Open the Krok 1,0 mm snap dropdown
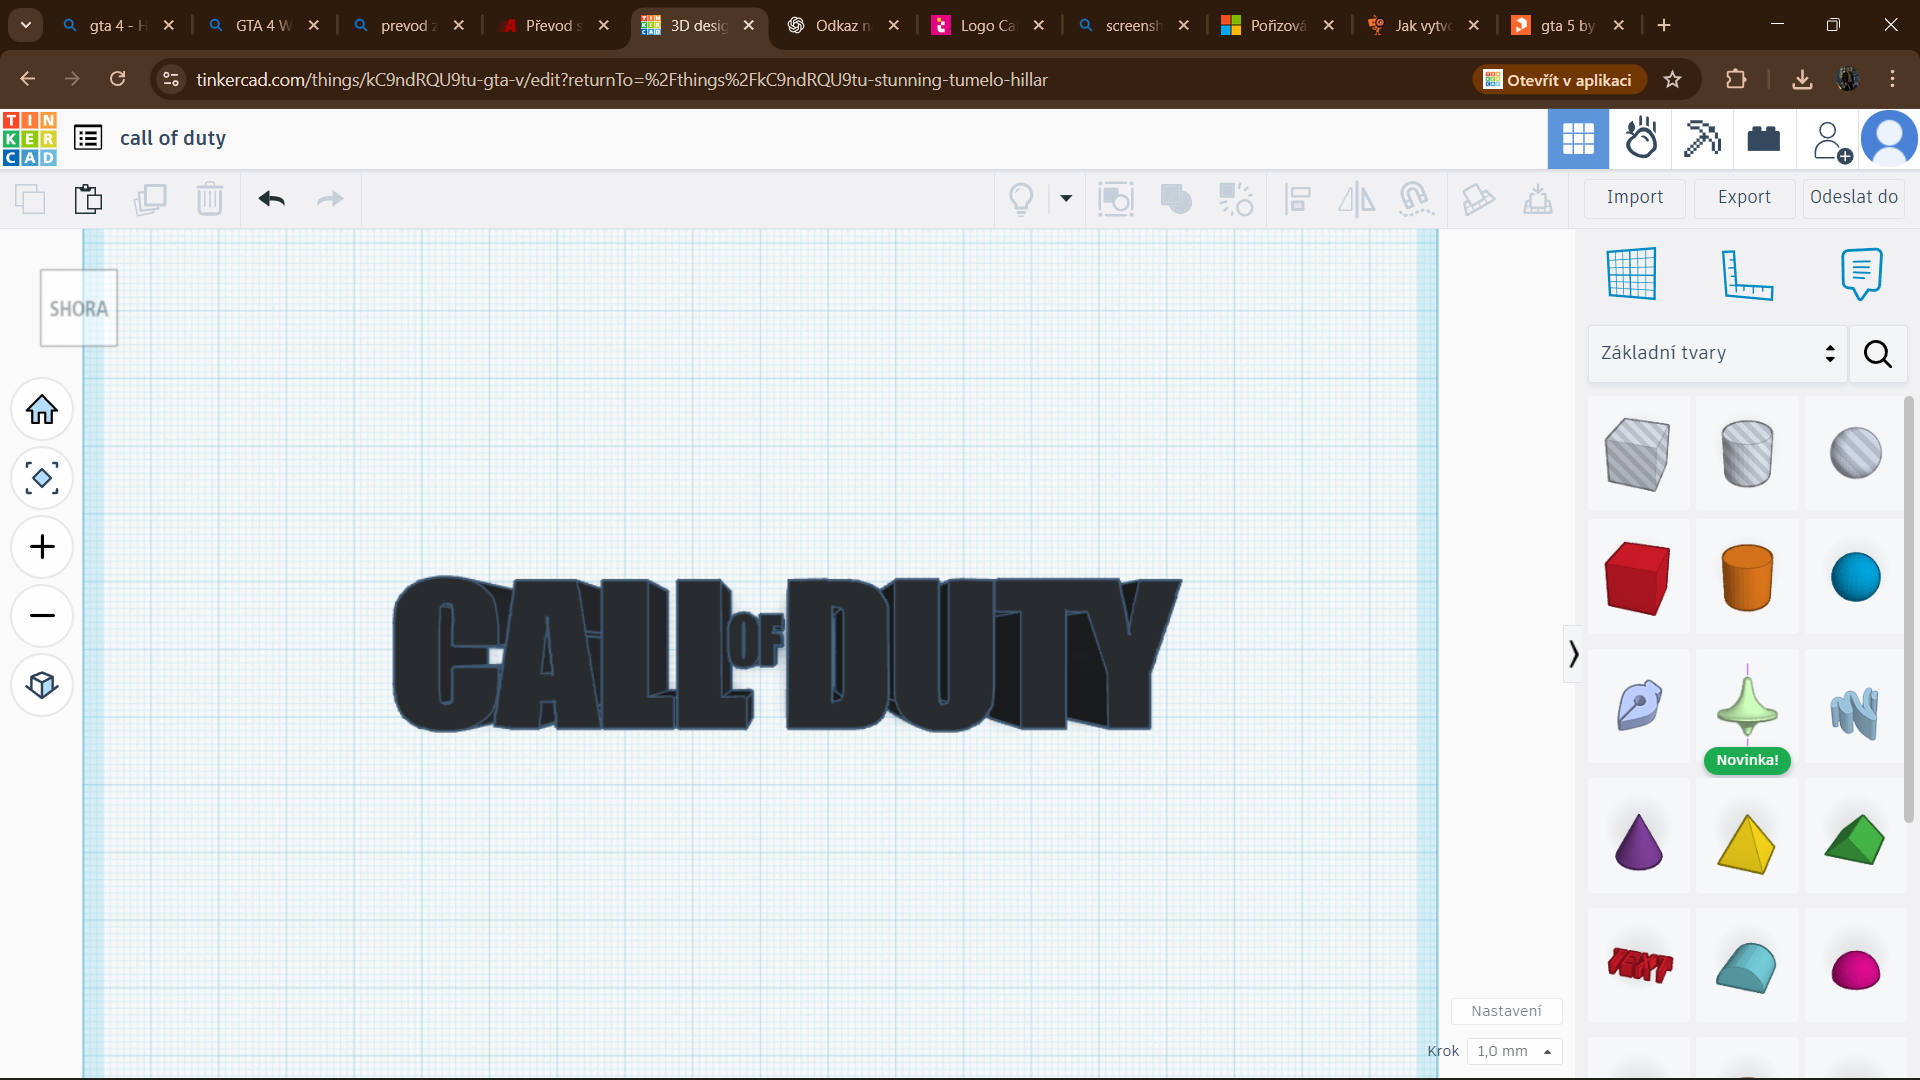Image resolution: width=1920 pixels, height=1080 pixels. click(x=1514, y=1051)
